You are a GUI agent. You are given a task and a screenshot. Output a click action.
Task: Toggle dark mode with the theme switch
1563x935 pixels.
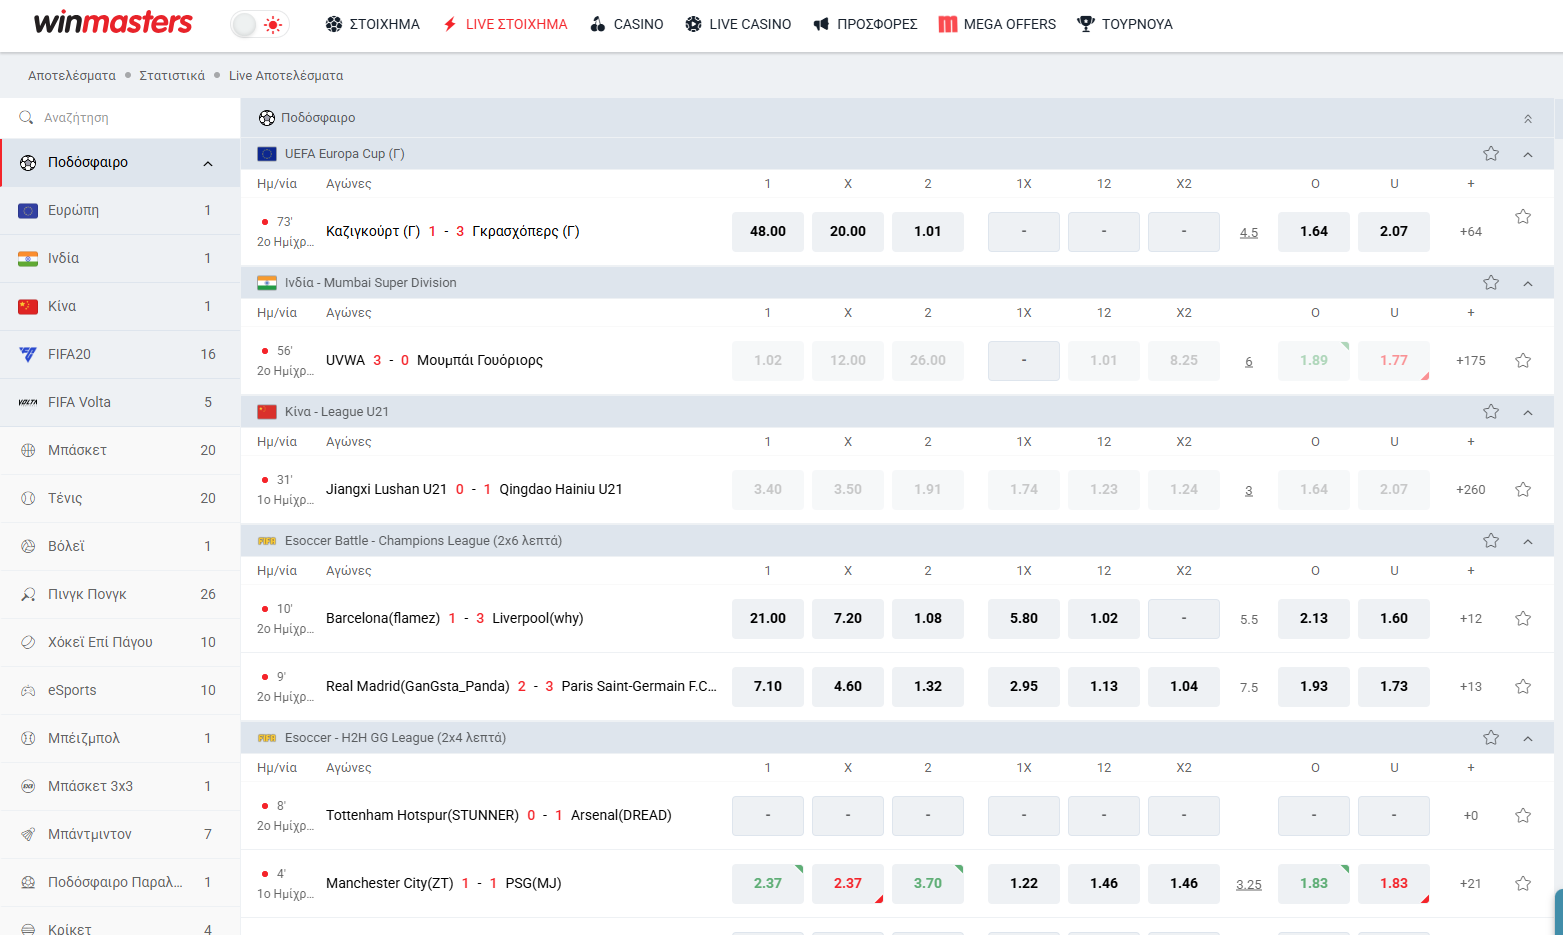pyautogui.click(x=258, y=22)
